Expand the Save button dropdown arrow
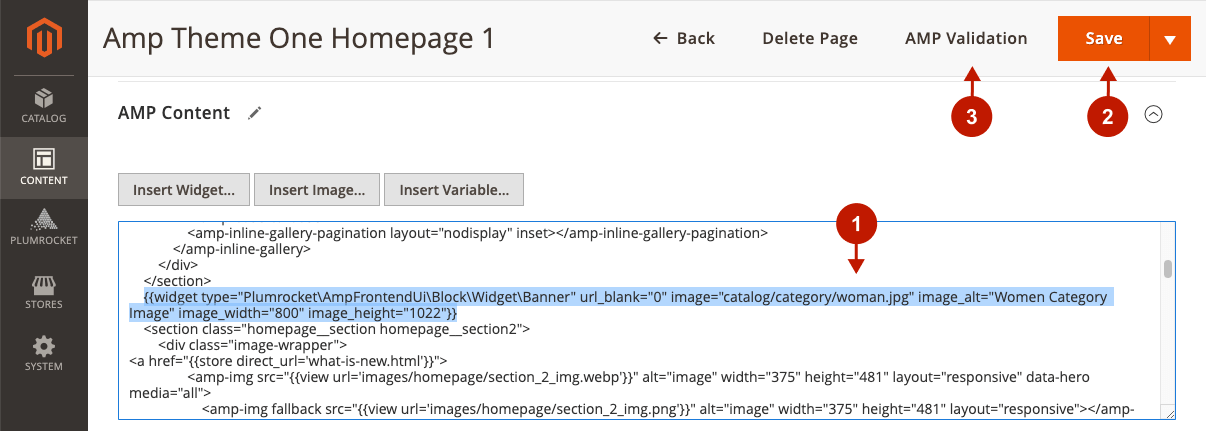The image size is (1206, 431). pos(1170,39)
